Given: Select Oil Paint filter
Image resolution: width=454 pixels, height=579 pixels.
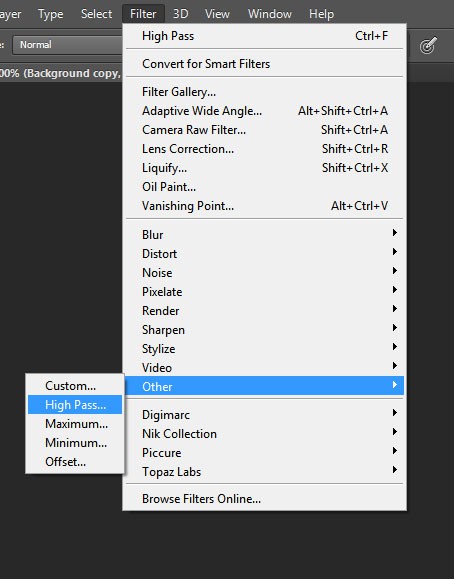Looking at the screenshot, I should click(x=264, y=187).
